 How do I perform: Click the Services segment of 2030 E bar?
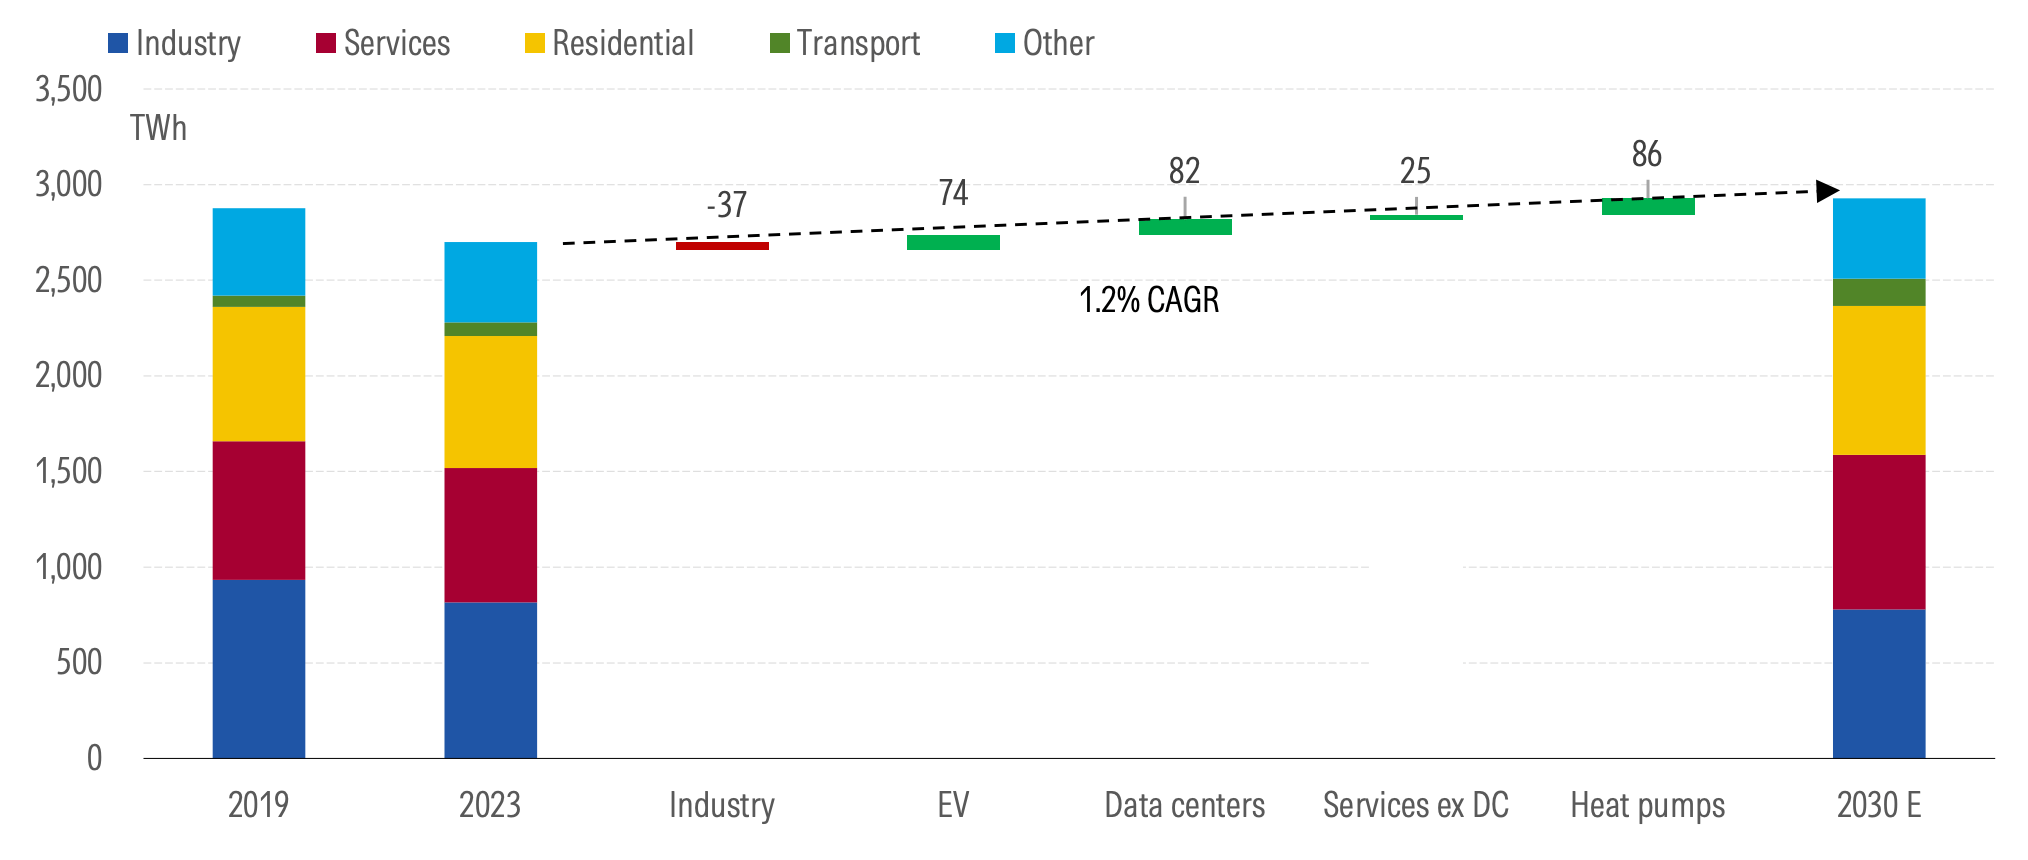click(1879, 532)
